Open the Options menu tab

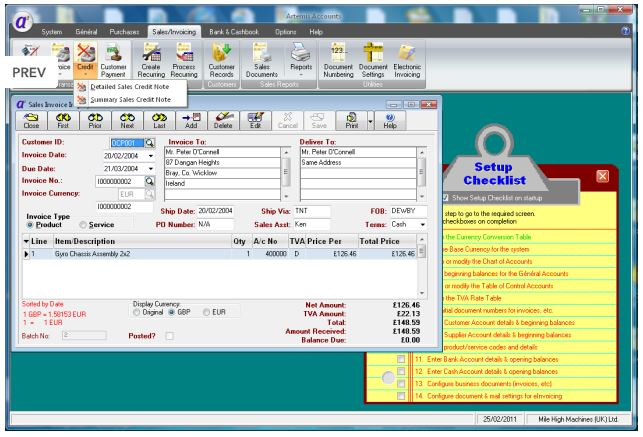coord(285,32)
